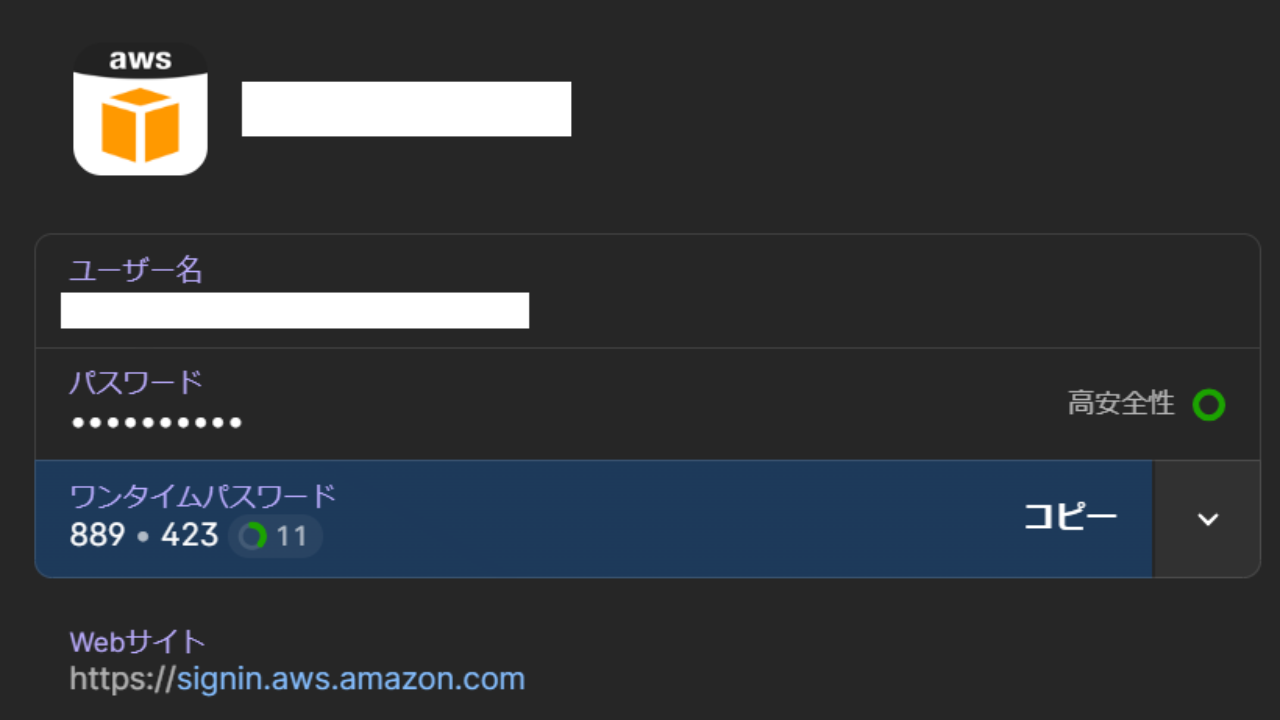Image resolution: width=1280 pixels, height=720 pixels.
Task: Click the redacted item title at top
Action: tap(406, 109)
